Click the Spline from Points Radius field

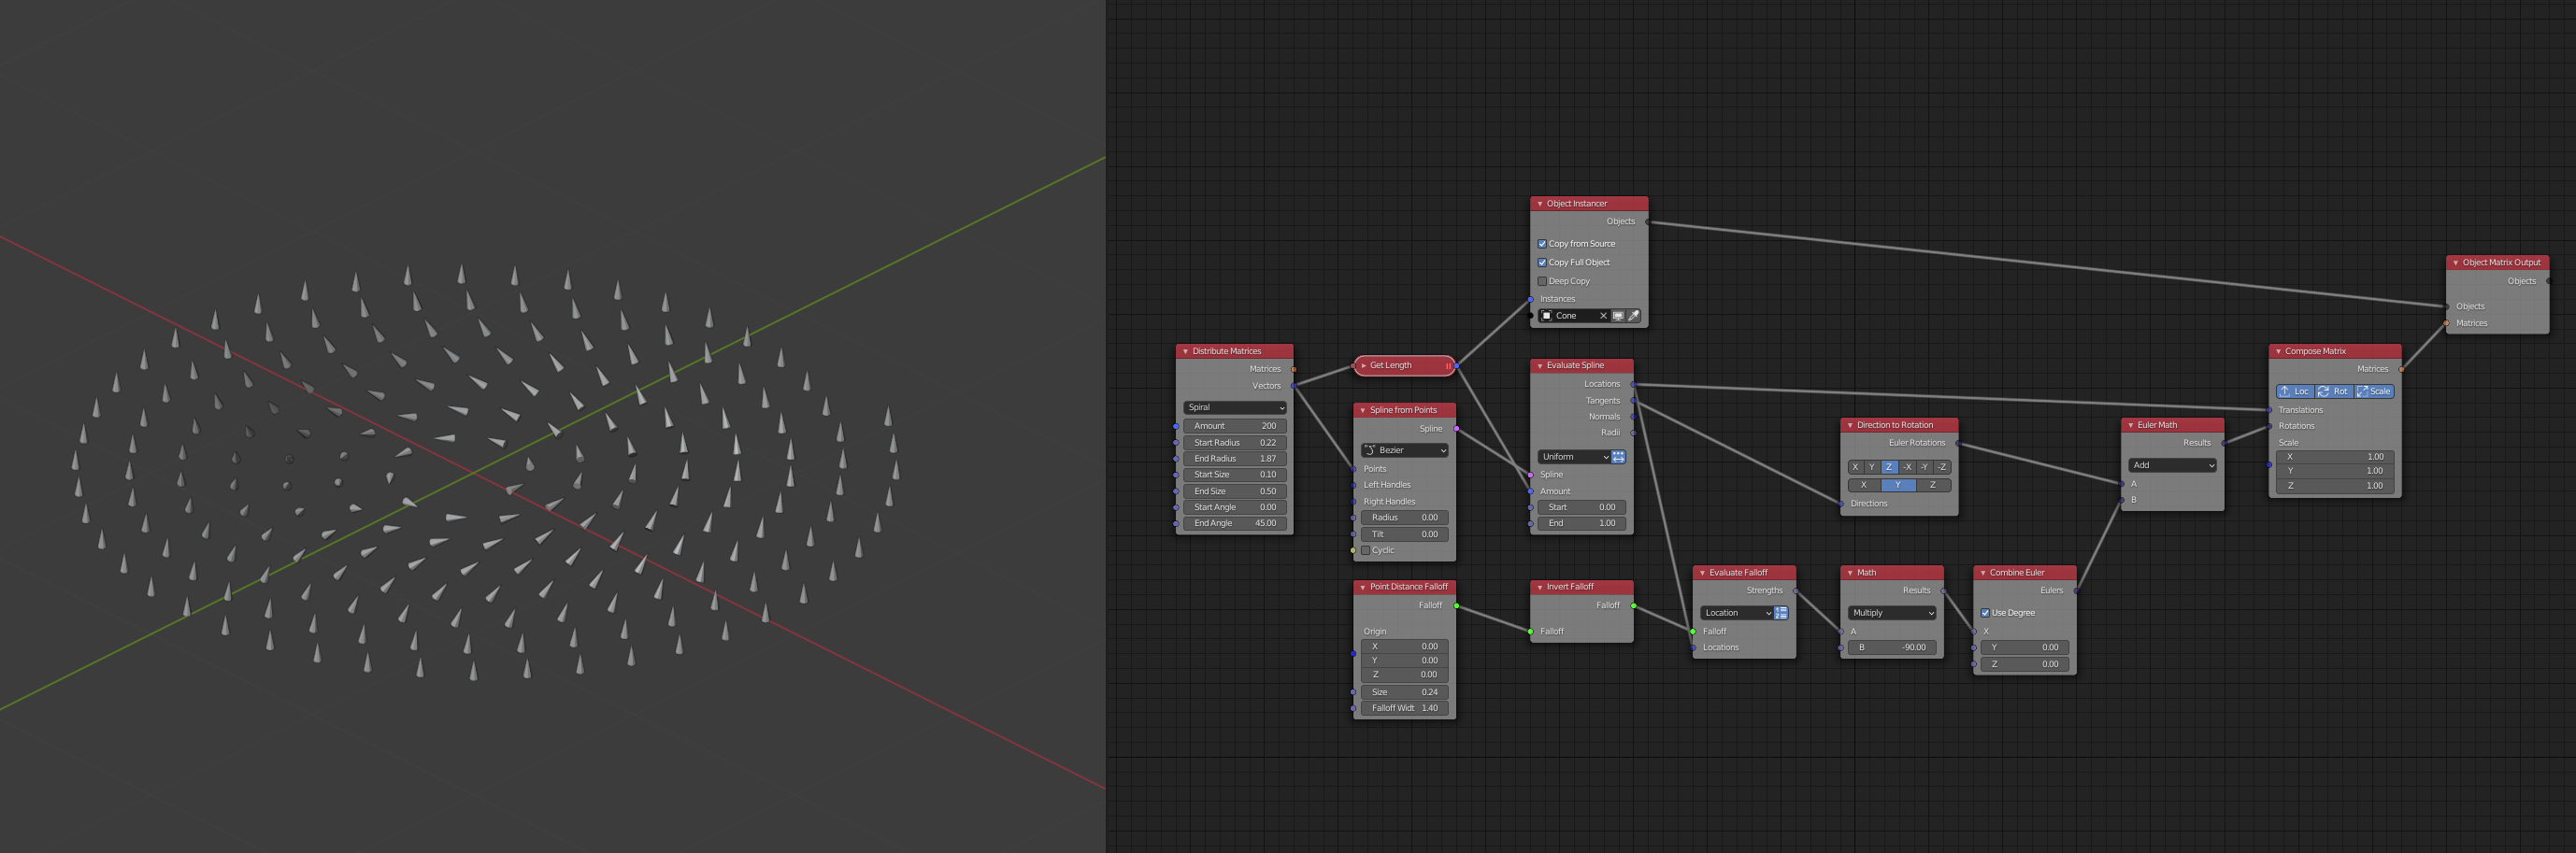[1404, 518]
